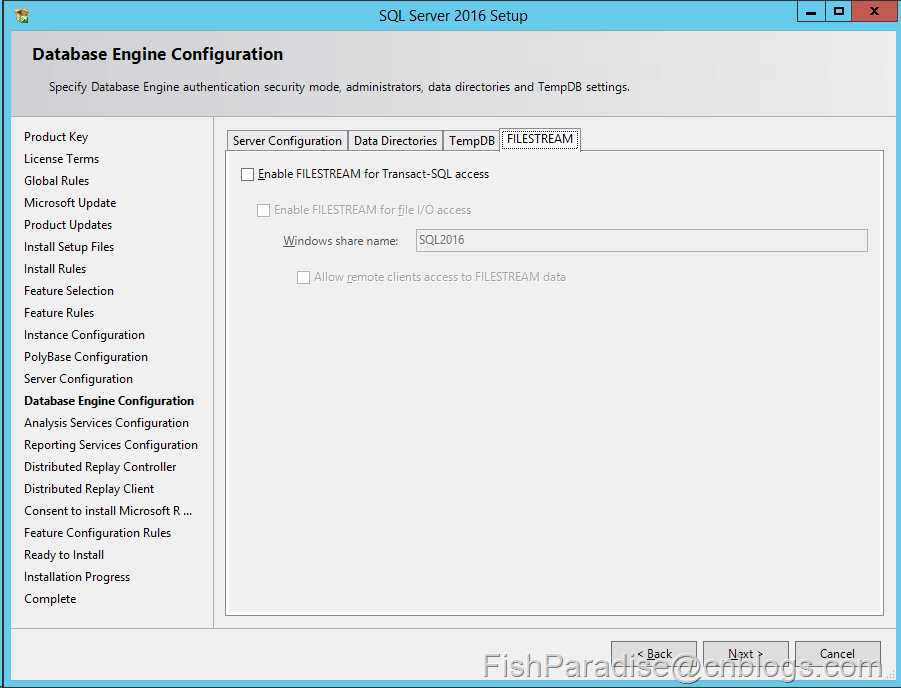The width and height of the screenshot is (901, 688).
Task: Select Install Setup Files step
Action: click(69, 247)
